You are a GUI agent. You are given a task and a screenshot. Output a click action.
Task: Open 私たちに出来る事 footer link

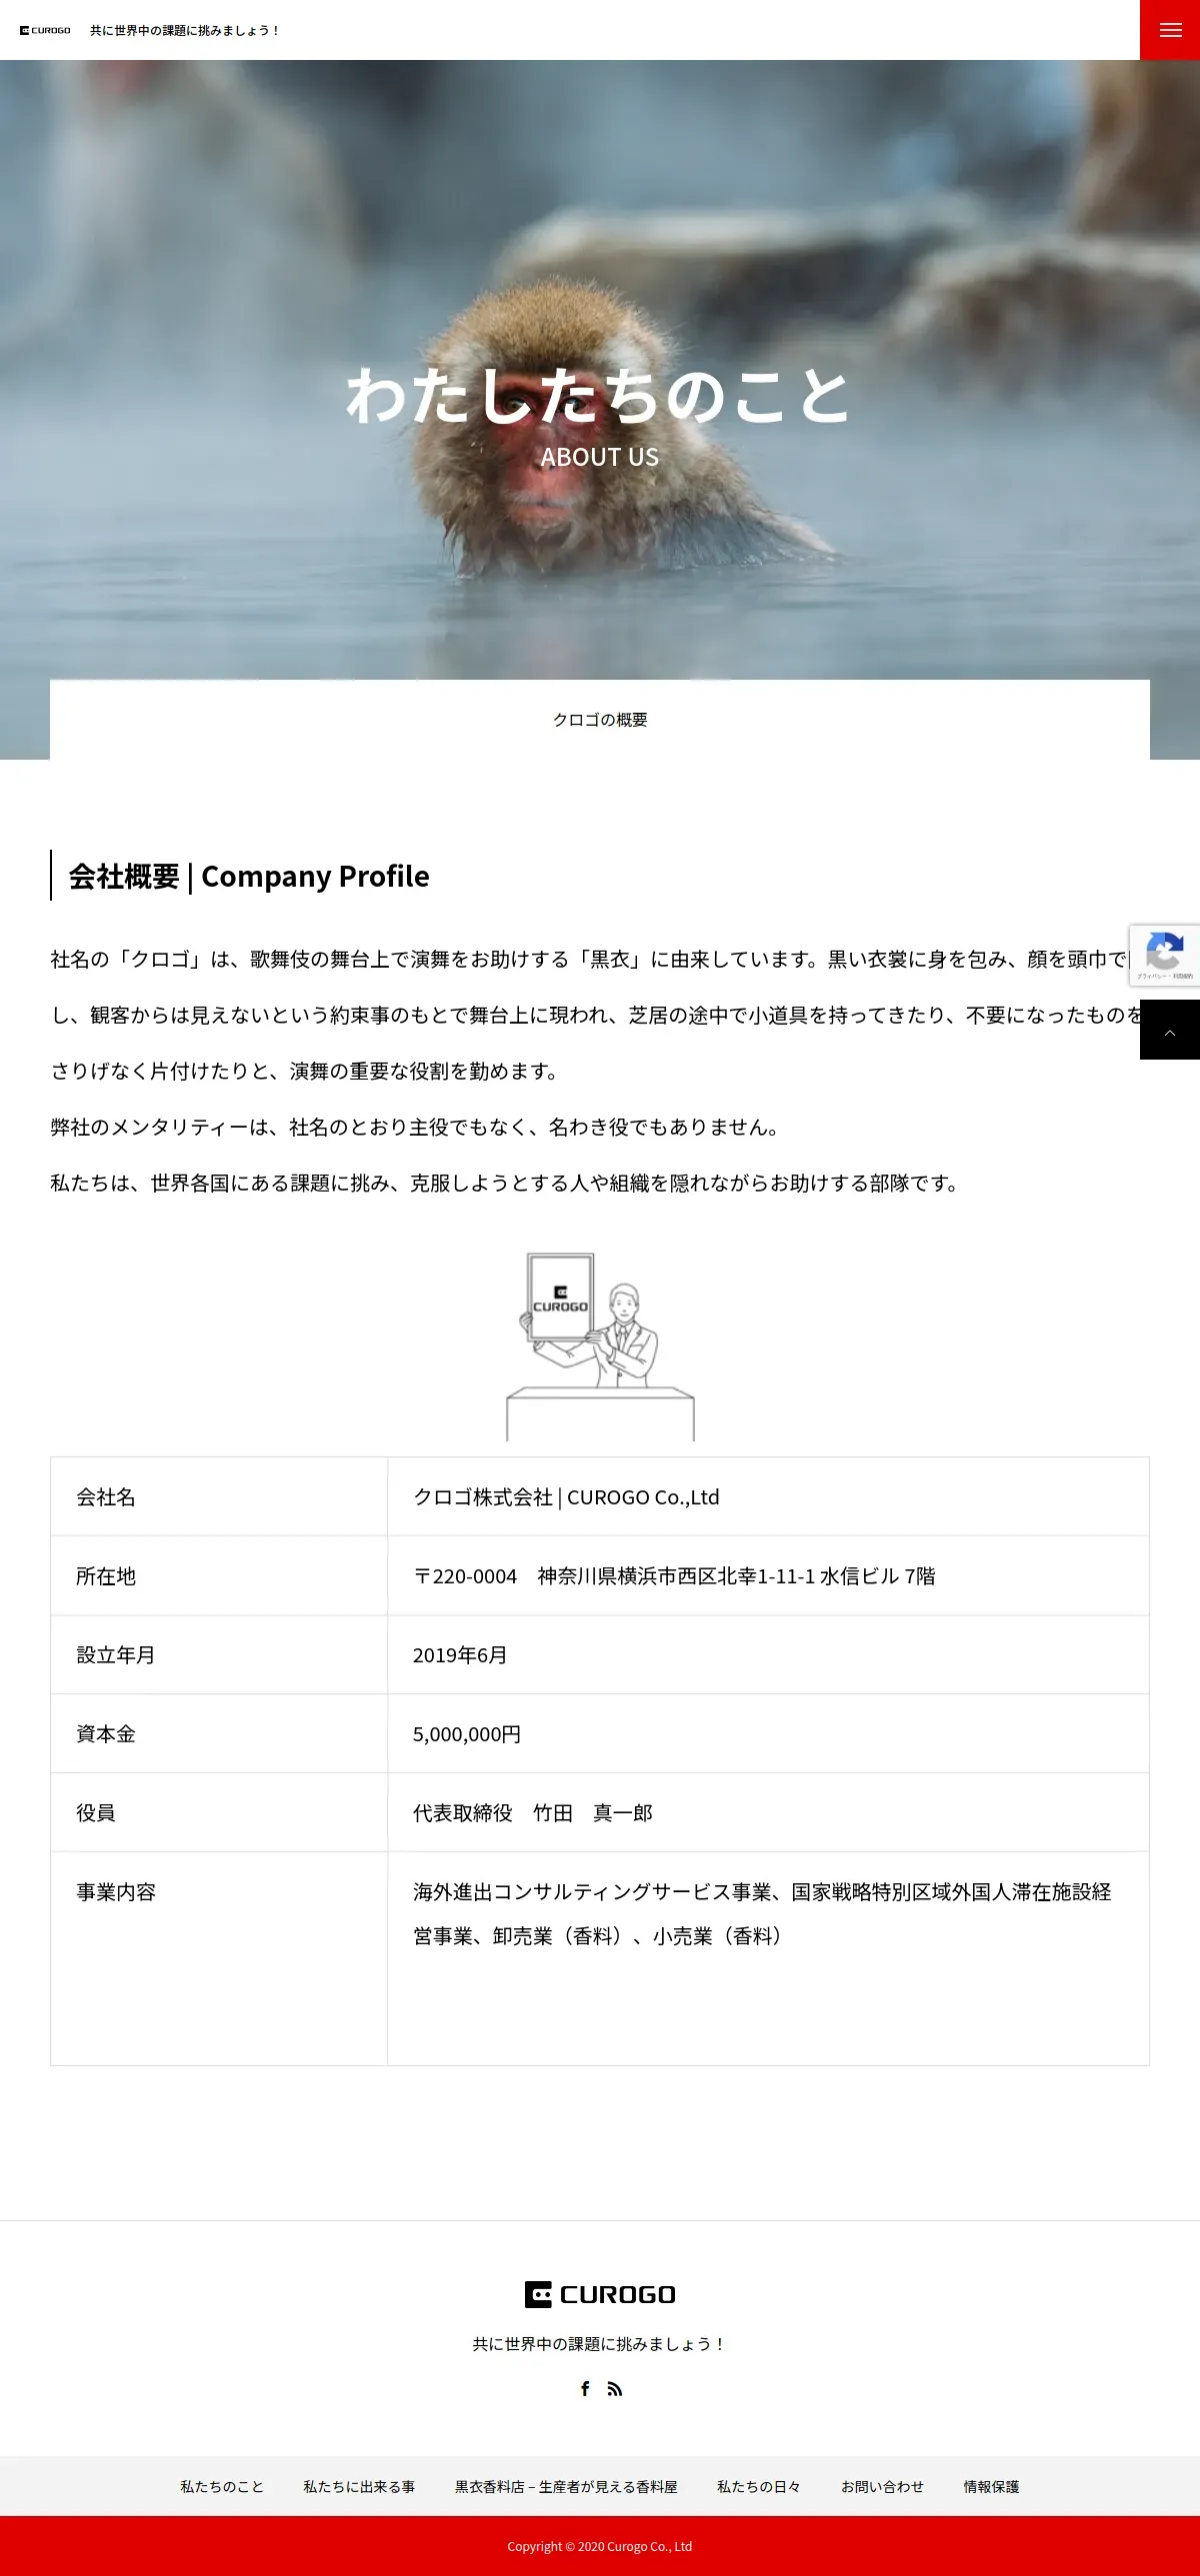pyautogui.click(x=359, y=2486)
